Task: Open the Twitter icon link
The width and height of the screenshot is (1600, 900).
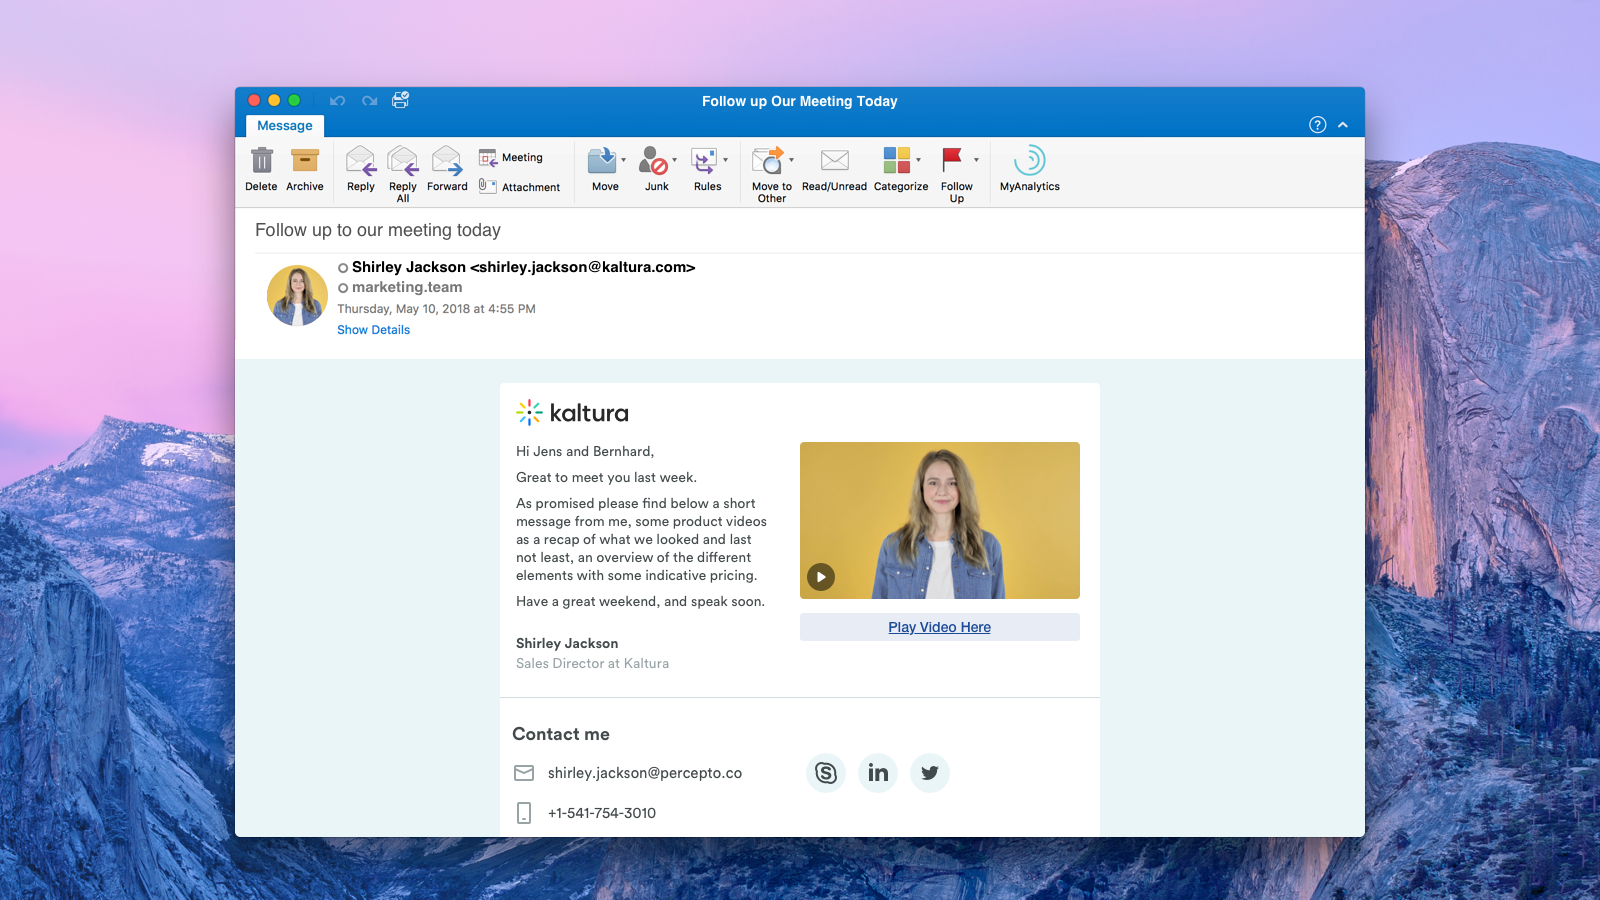Action: (930, 773)
